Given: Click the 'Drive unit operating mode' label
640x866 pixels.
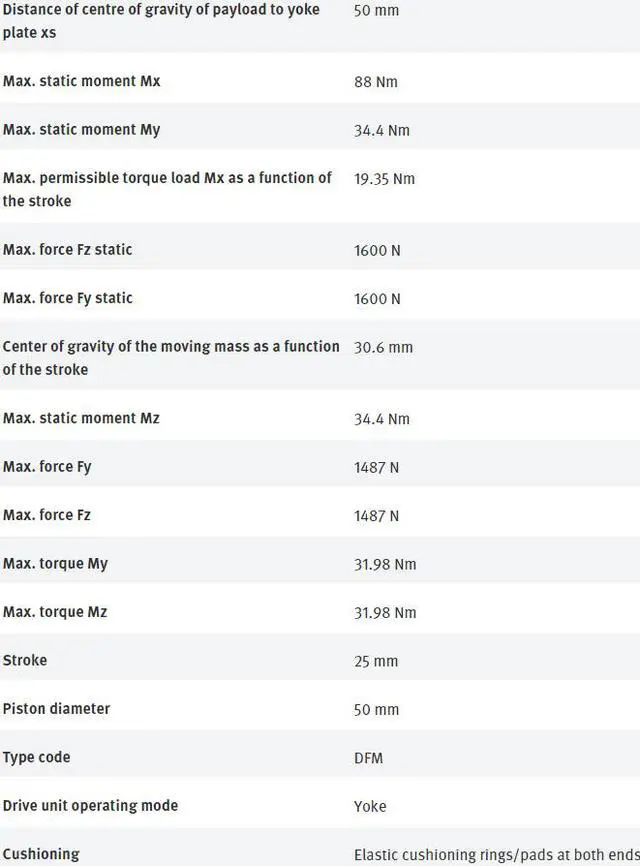Looking at the screenshot, I should (90, 806).
